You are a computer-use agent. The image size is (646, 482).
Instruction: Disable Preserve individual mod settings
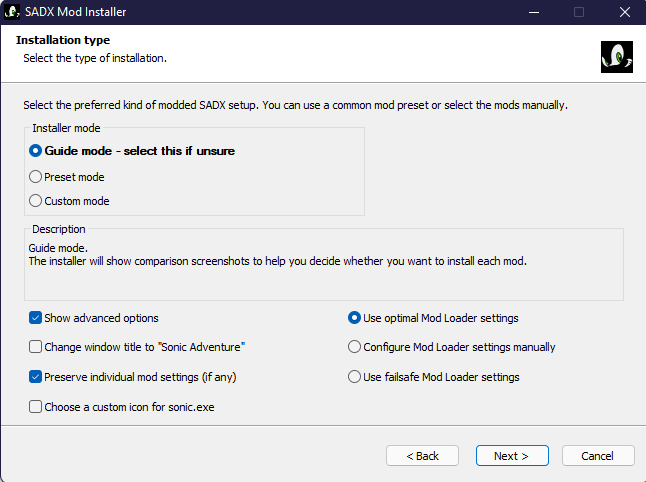pos(36,377)
